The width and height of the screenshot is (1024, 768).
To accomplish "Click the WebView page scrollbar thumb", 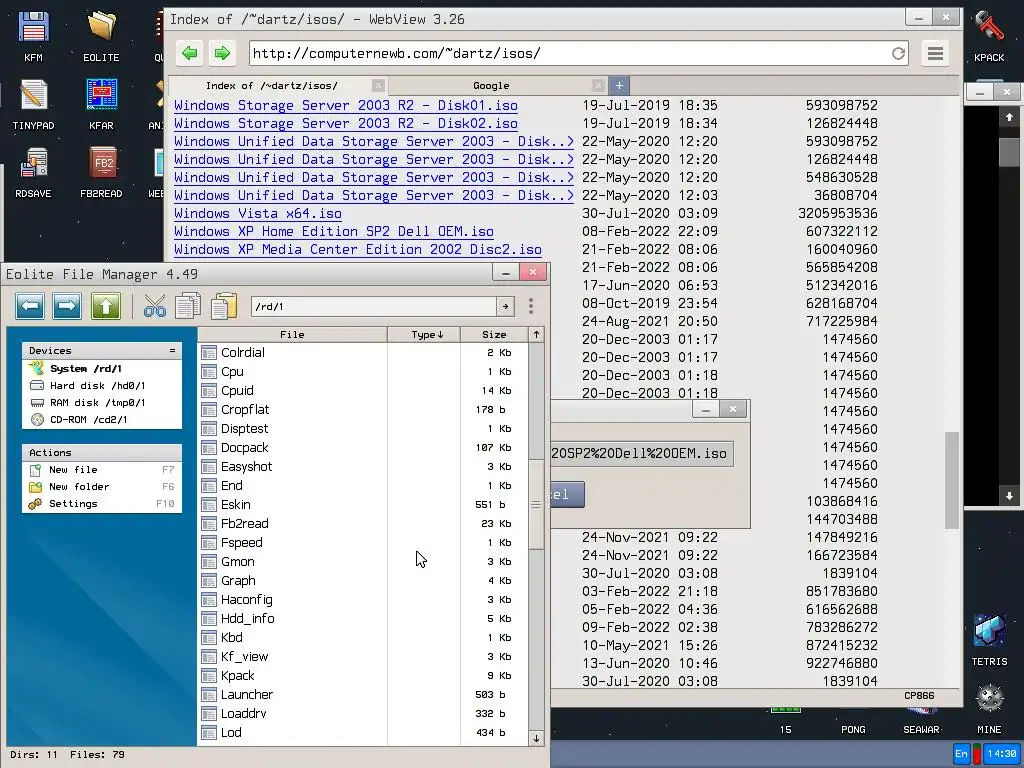I will point(952,480).
